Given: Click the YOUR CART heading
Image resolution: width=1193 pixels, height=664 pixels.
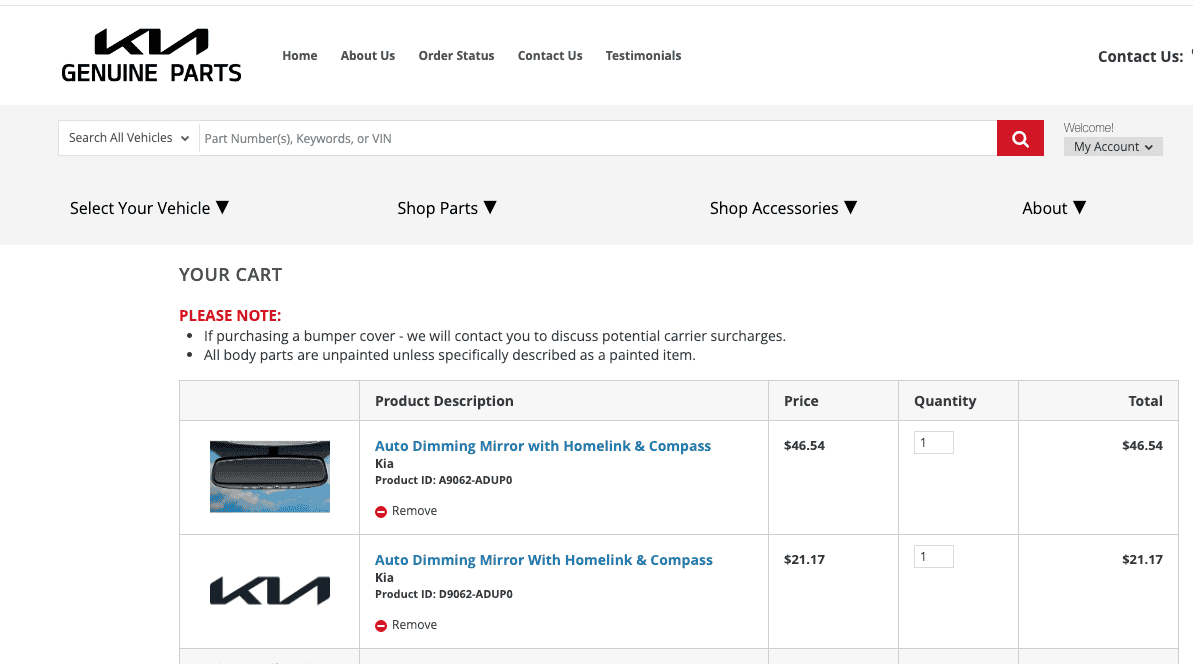Looking at the screenshot, I should [231, 275].
